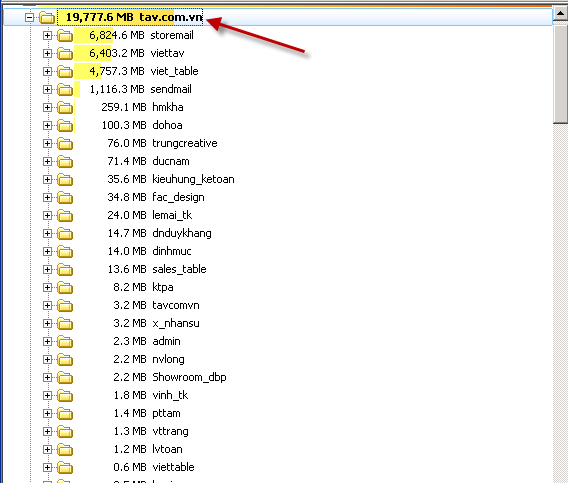Expand the viettav folder node

coord(47,54)
